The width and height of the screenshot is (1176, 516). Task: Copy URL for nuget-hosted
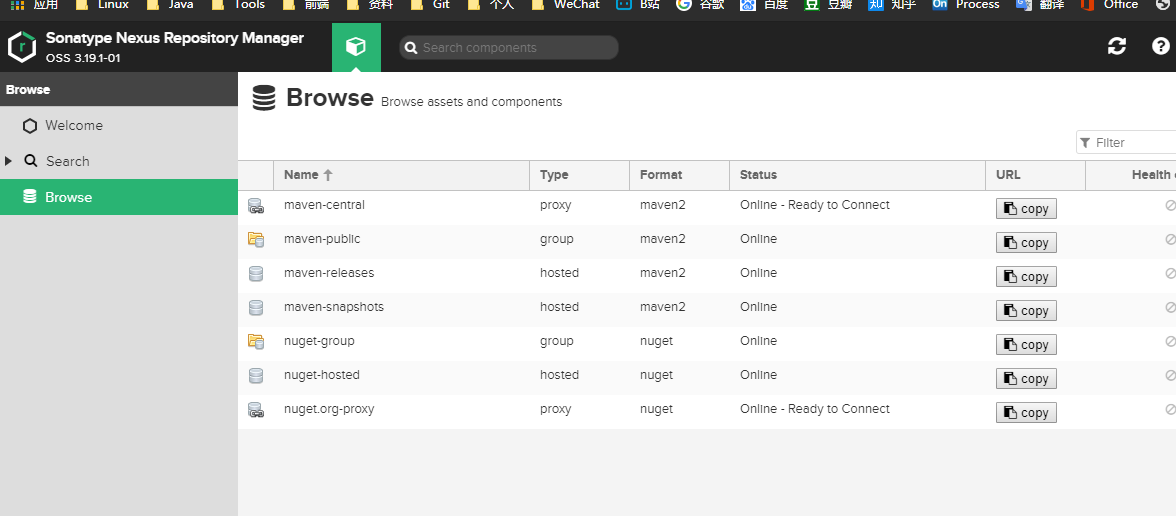(1026, 379)
